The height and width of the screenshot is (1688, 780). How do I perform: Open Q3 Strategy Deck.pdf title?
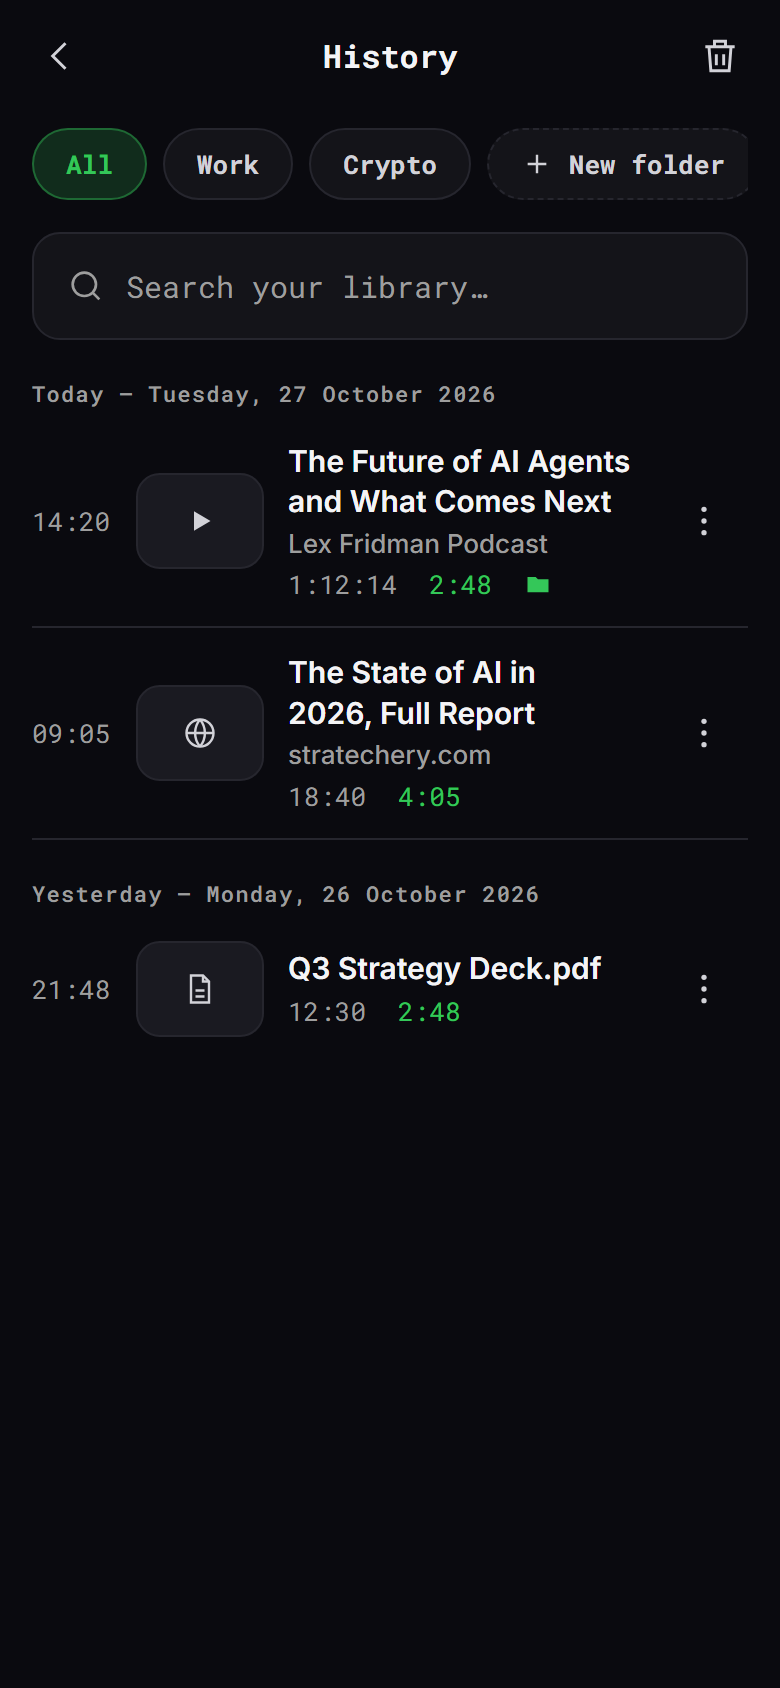tap(445, 968)
